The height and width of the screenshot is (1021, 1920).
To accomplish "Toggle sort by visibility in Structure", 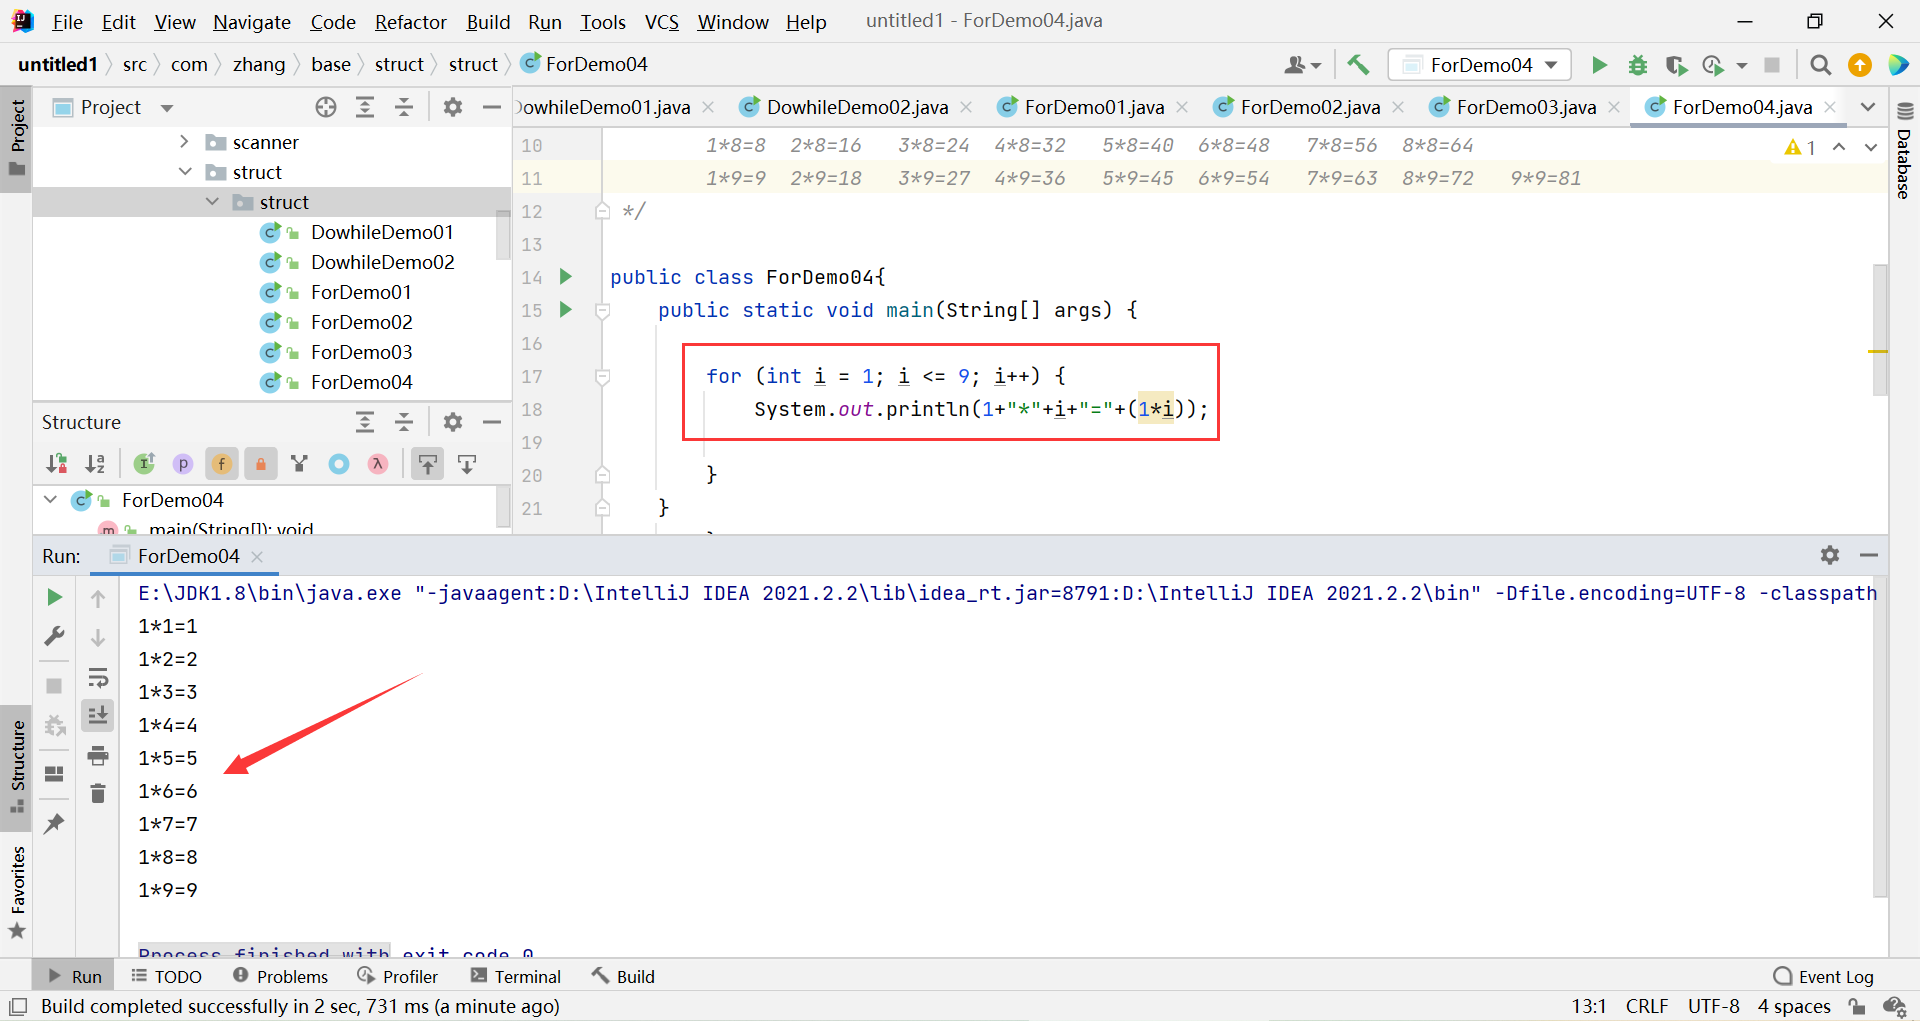I will [57, 463].
